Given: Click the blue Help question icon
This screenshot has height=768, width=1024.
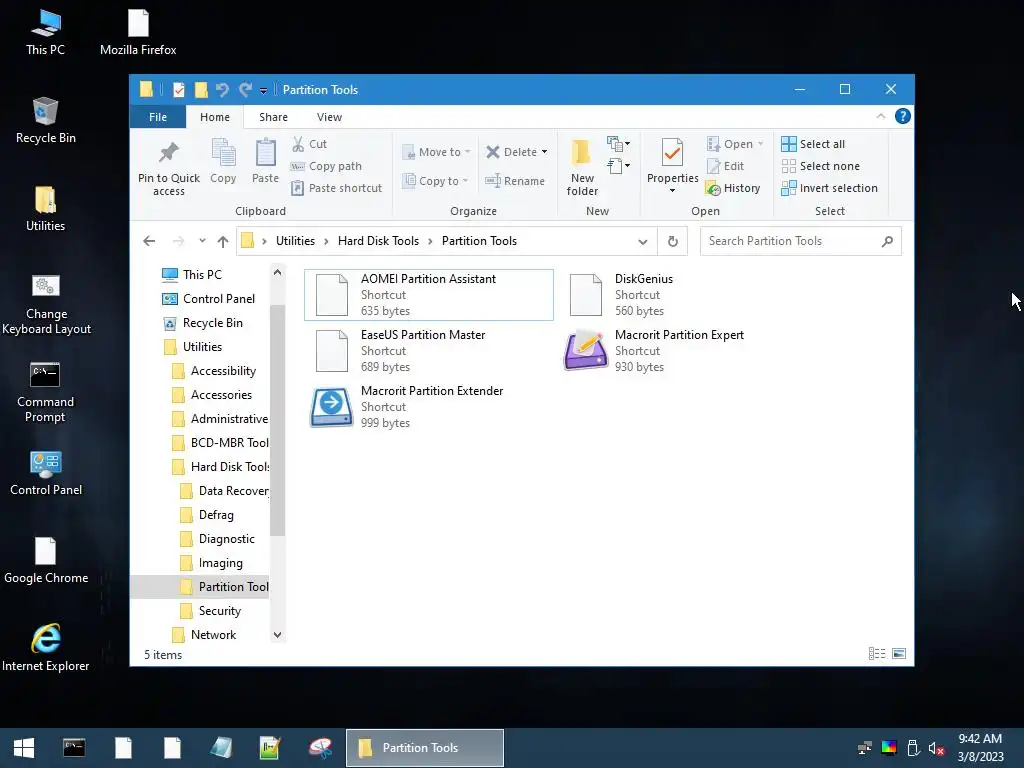Looking at the screenshot, I should click(x=903, y=116).
